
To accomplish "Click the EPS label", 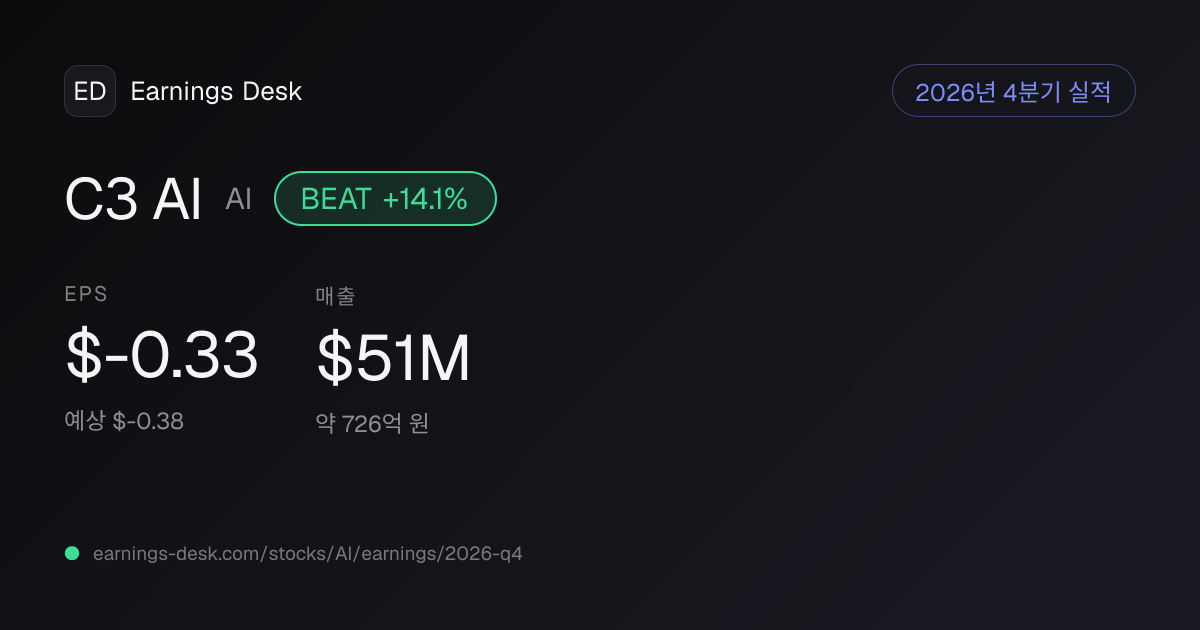I will click(86, 294).
